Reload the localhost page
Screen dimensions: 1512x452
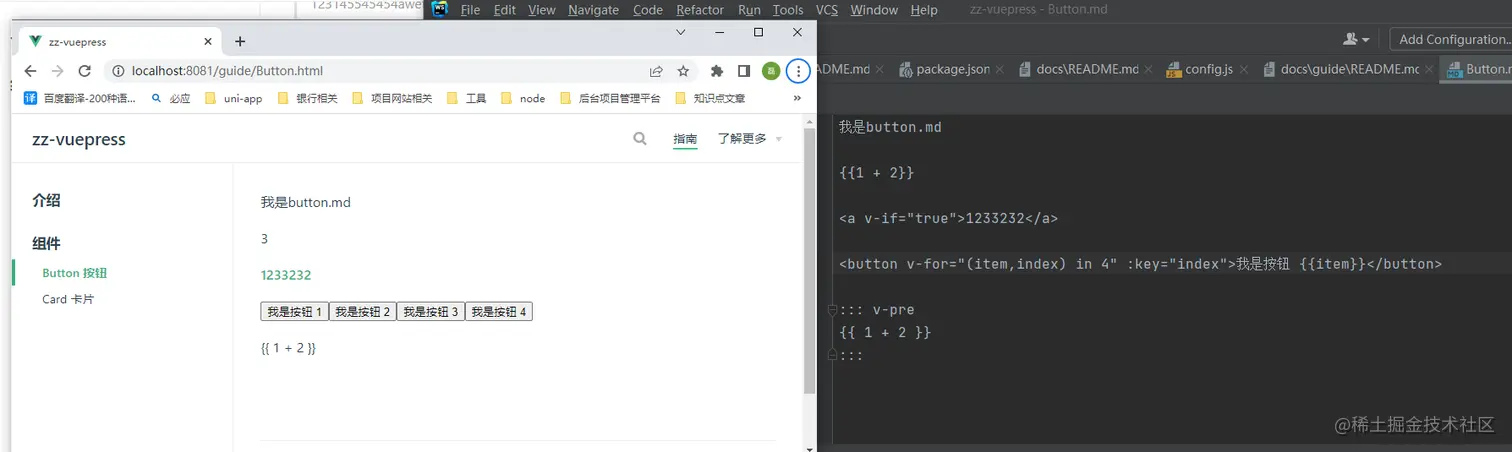point(85,71)
